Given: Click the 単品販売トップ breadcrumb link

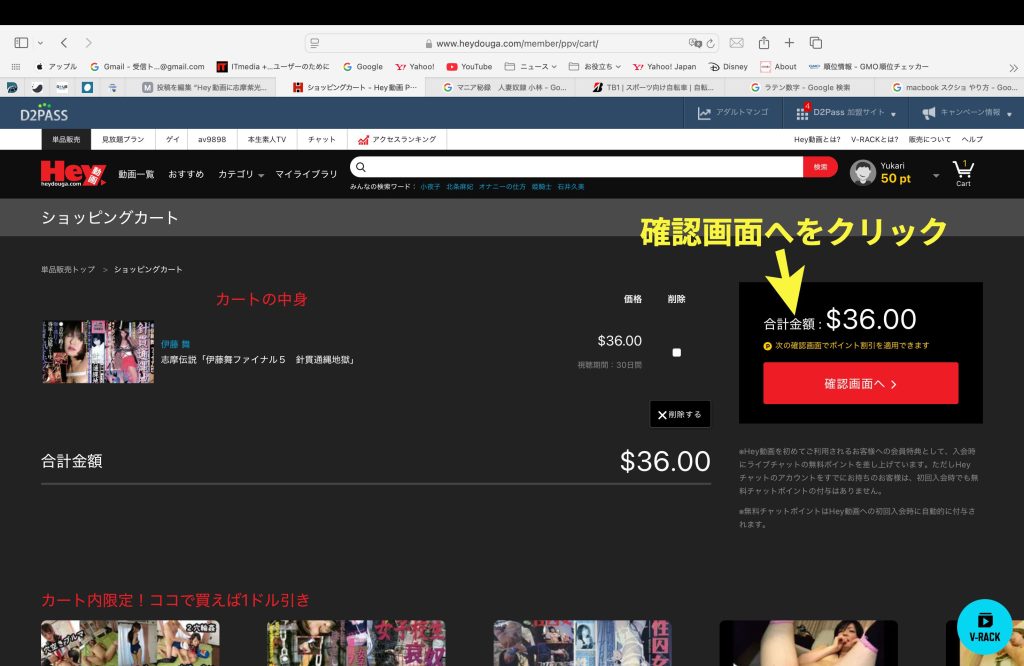Looking at the screenshot, I should (x=68, y=270).
